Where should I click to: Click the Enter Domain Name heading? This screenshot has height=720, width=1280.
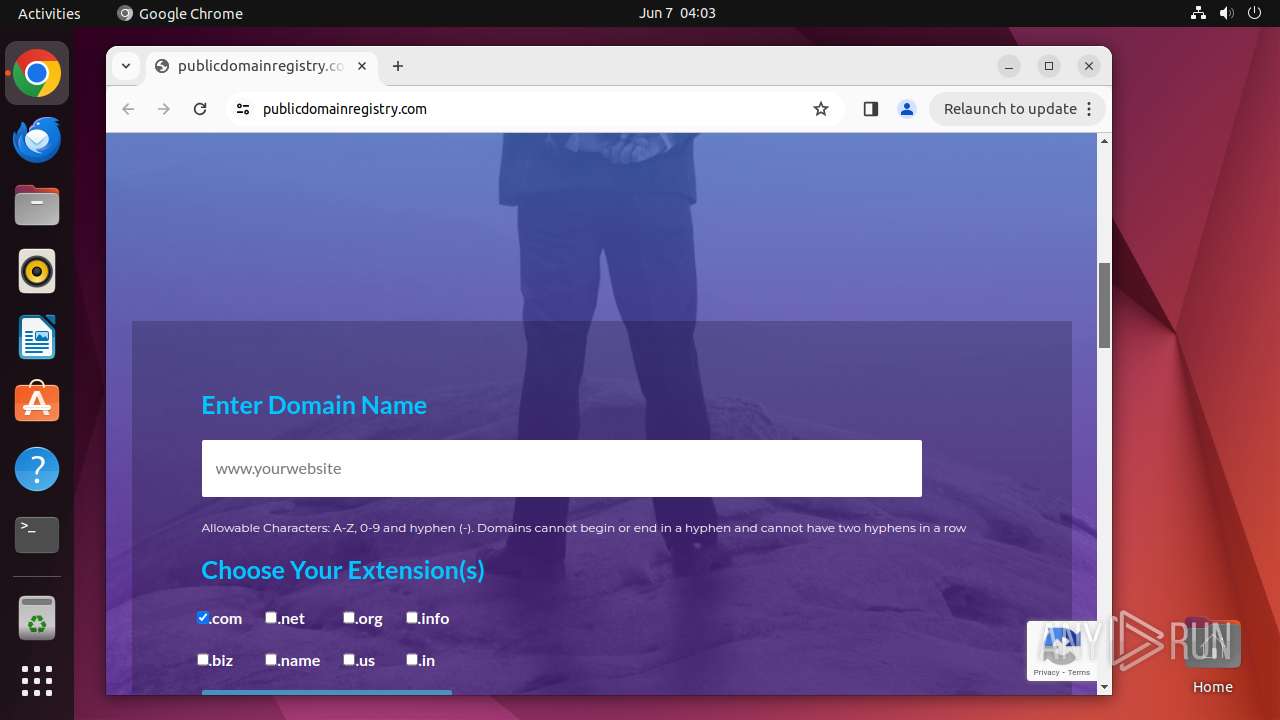314,405
